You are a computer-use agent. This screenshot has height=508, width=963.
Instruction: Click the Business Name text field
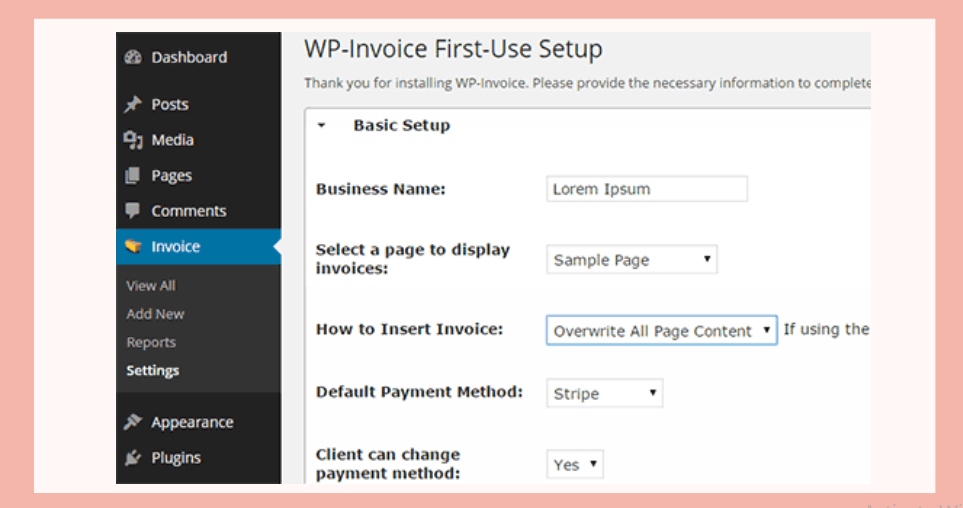point(646,189)
